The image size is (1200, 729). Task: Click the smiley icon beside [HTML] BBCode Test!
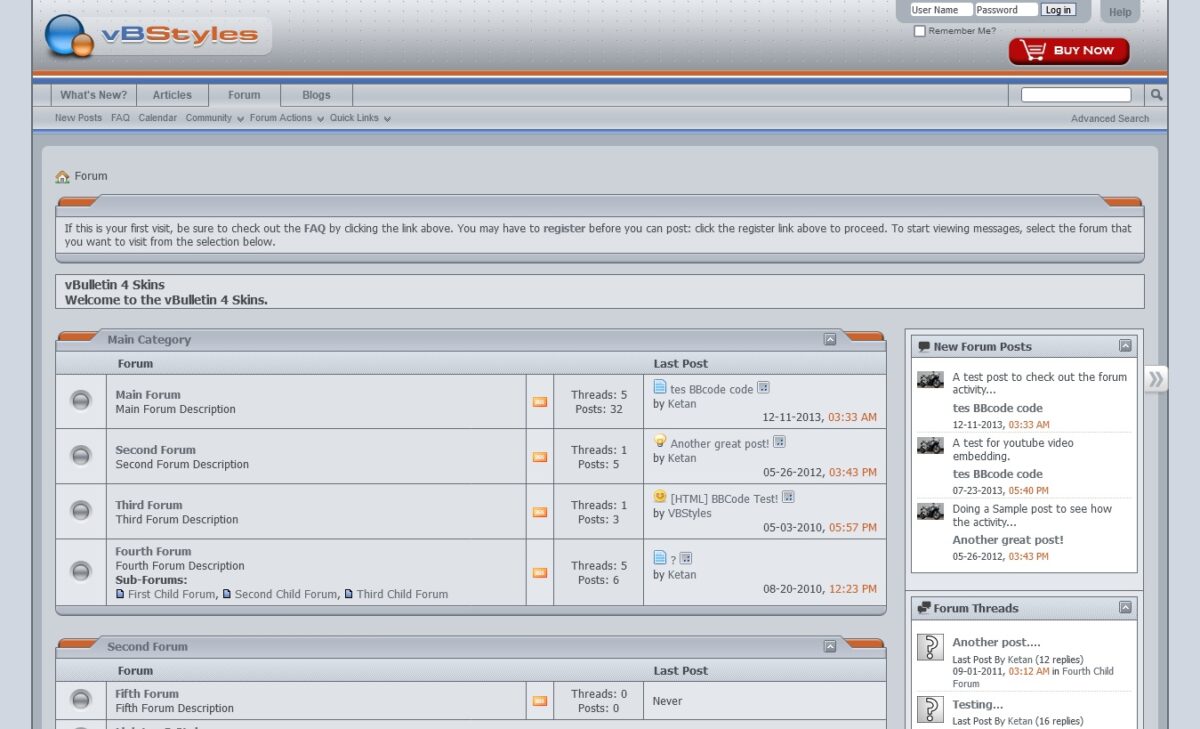tap(660, 495)
